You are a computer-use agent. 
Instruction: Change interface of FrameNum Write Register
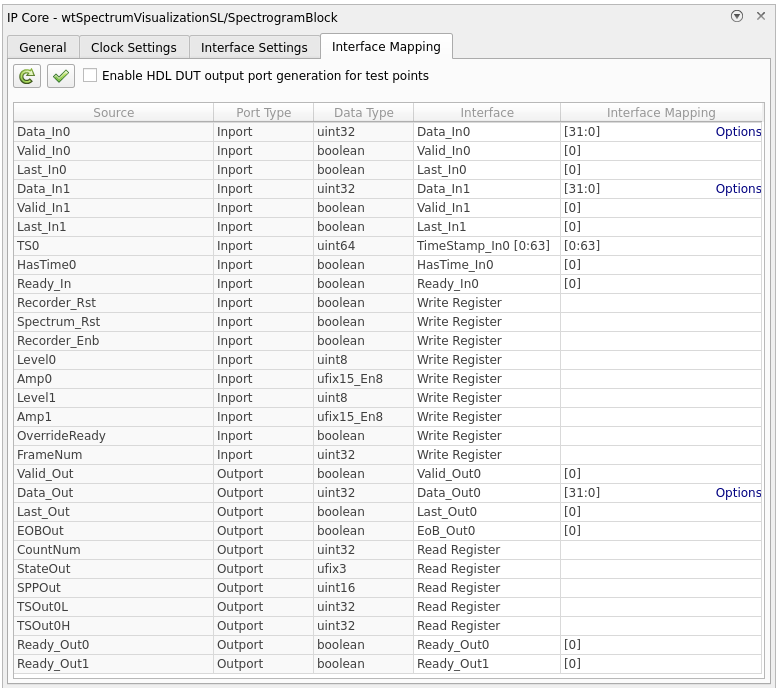[x=486, y=455]
